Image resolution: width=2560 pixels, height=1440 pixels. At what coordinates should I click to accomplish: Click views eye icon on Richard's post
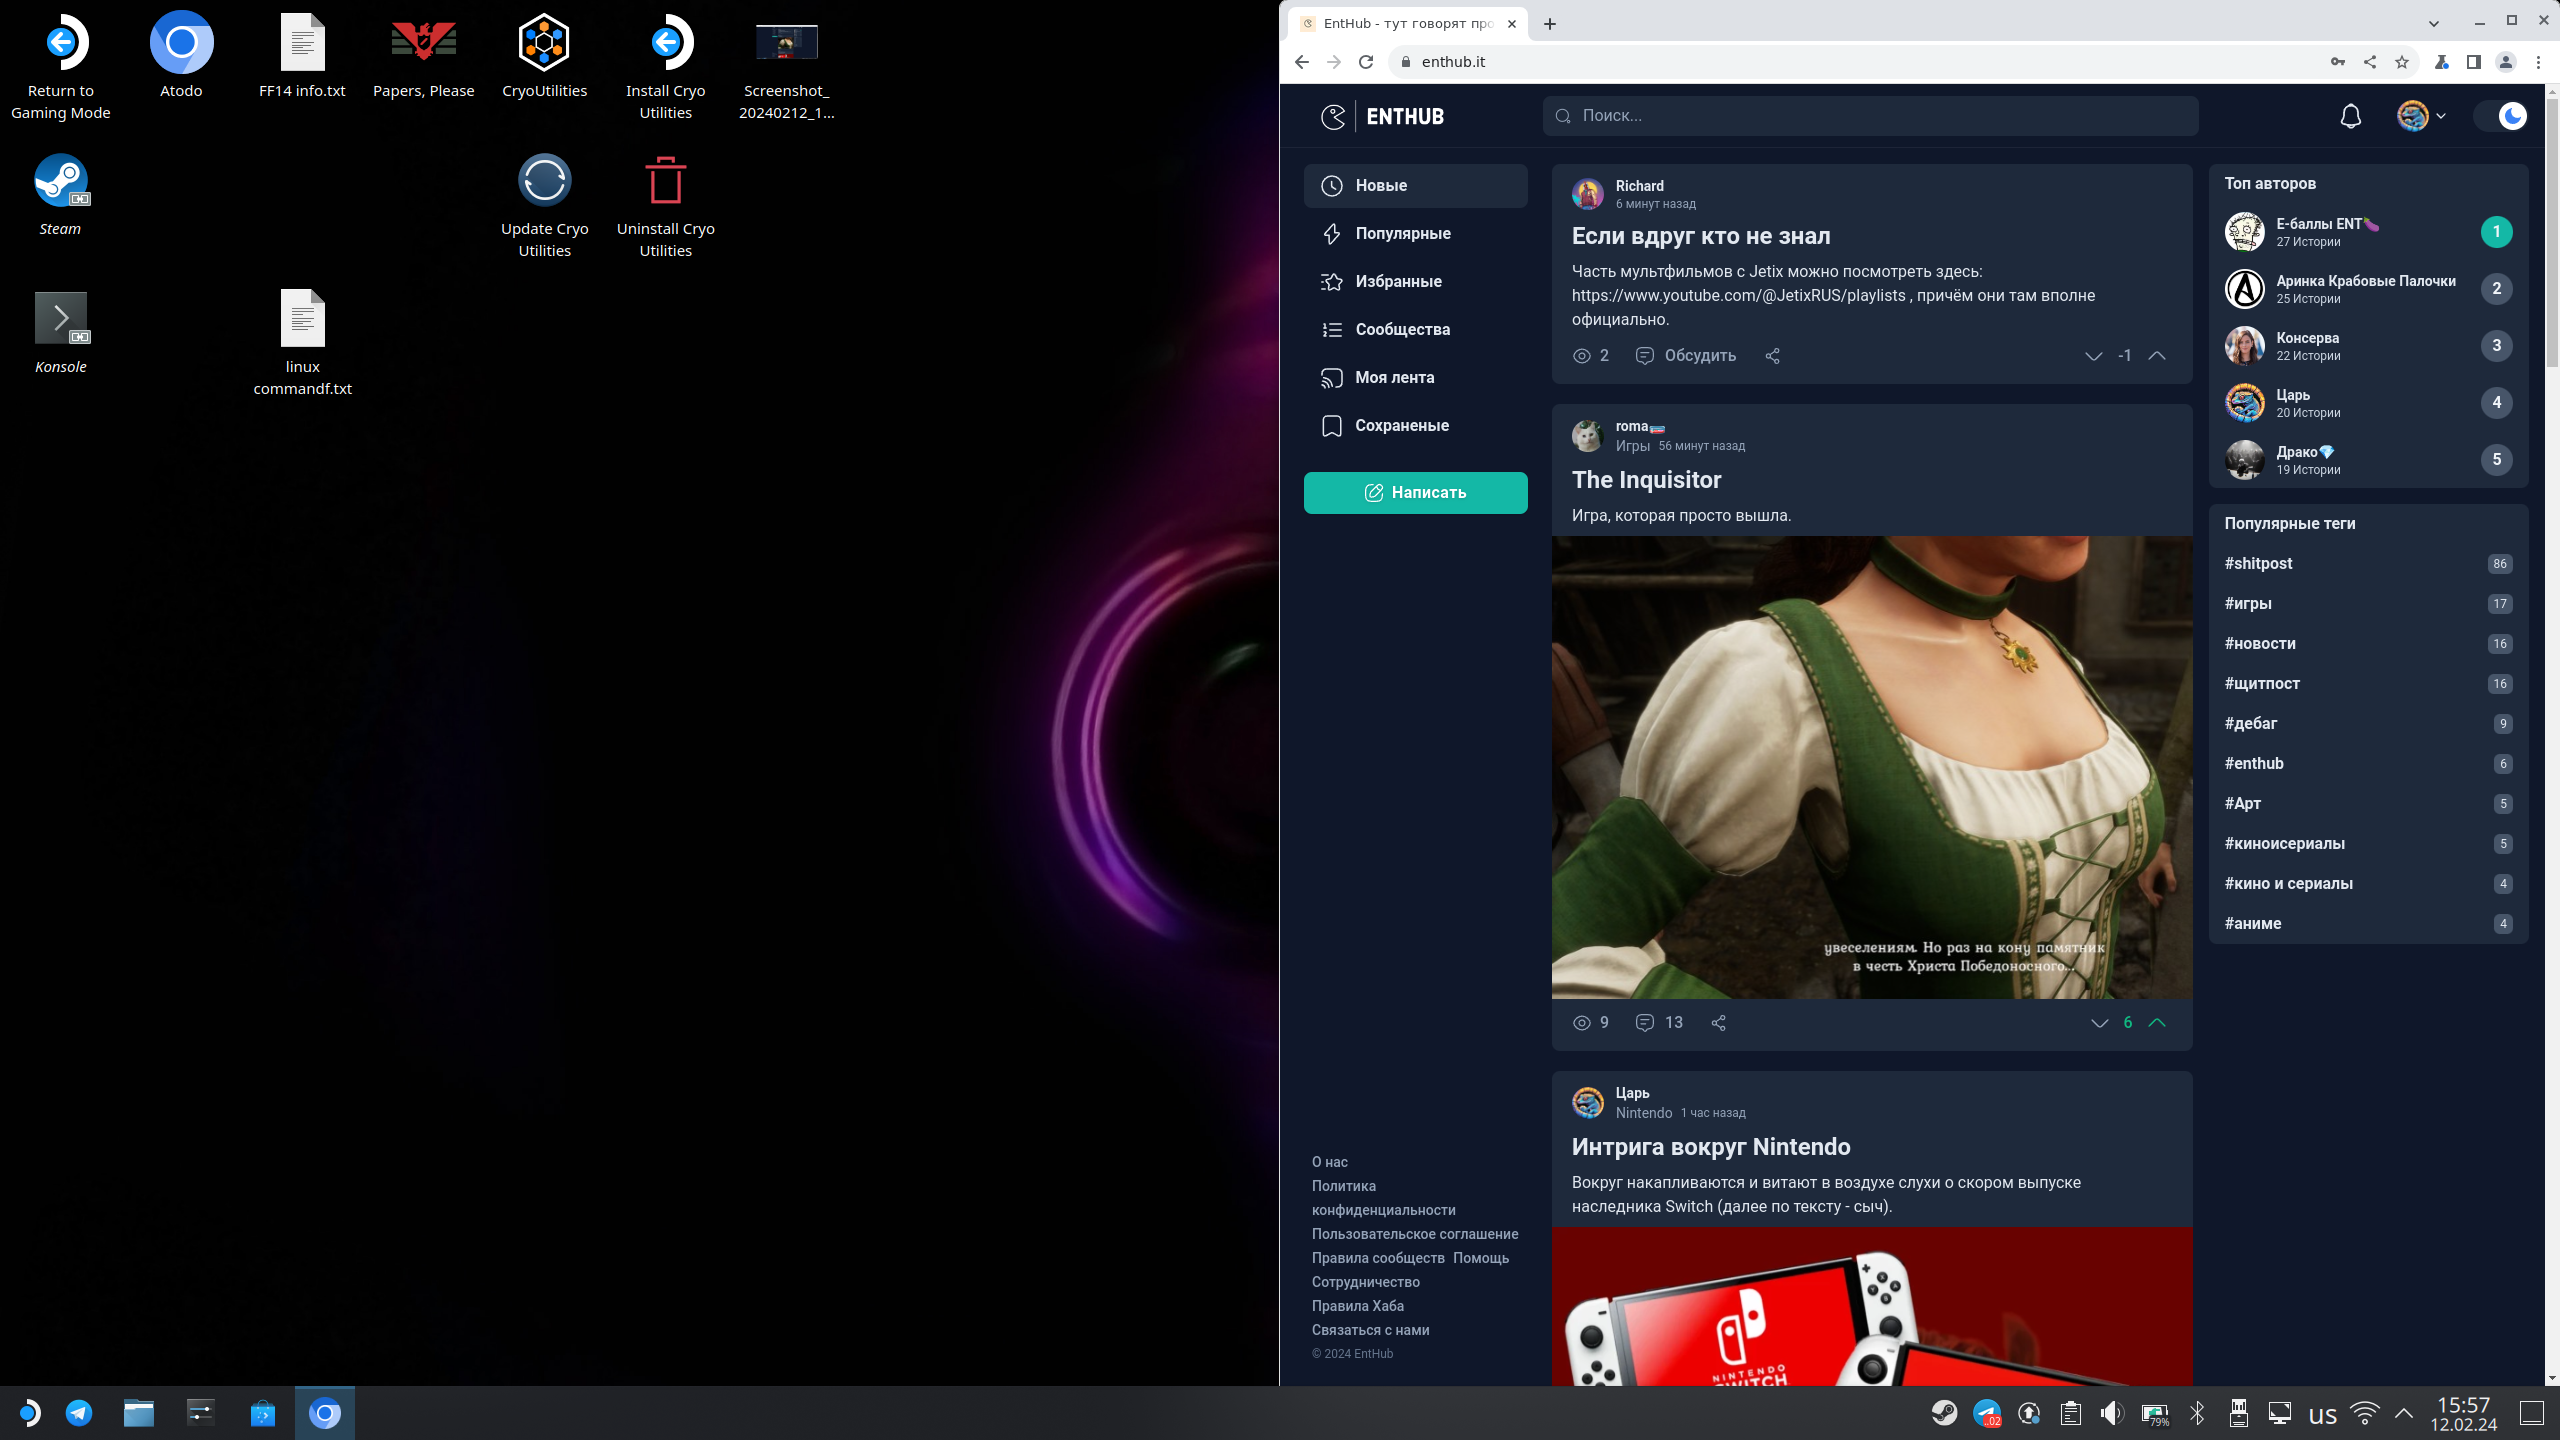1581,356
